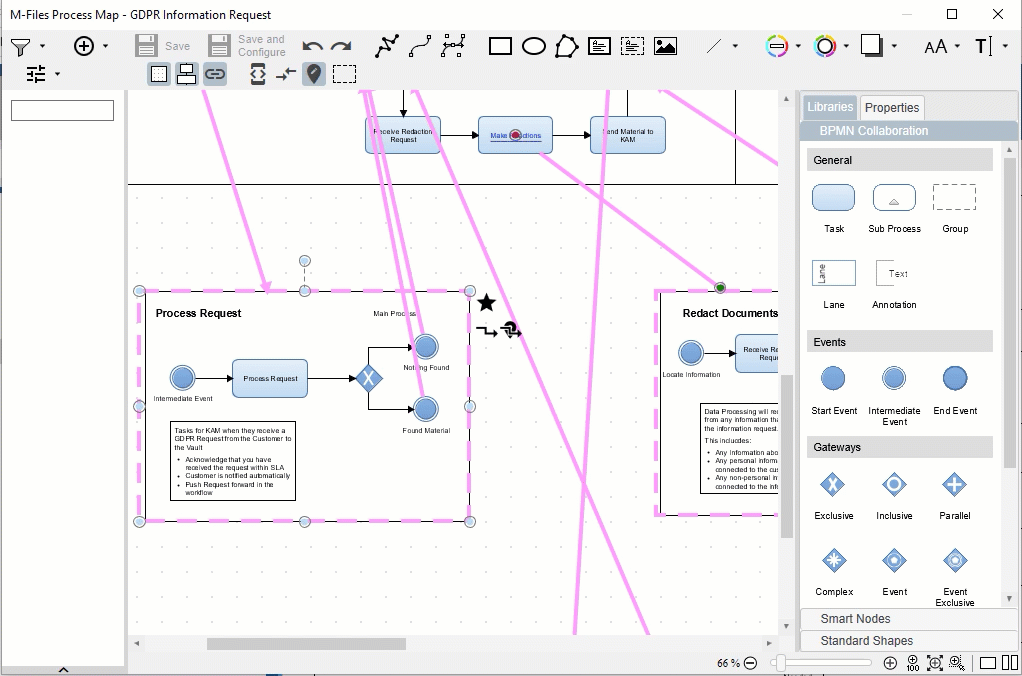1022x676 pixels.
Task: Choose the curved connector tool
Action: pos(420,46)
